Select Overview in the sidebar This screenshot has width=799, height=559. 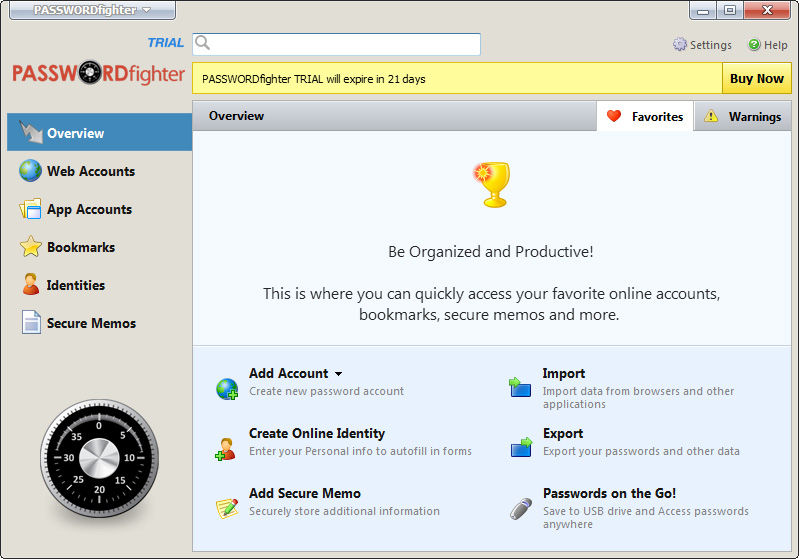click(100, 132)
